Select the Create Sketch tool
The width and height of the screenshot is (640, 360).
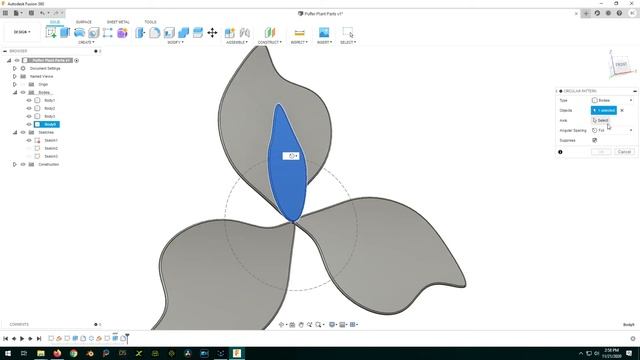pyautogui.click(x=51, y=32)
